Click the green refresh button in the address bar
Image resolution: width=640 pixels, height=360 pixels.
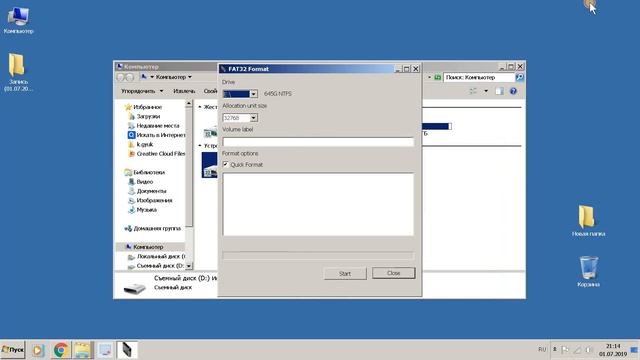tap(437, 77)
